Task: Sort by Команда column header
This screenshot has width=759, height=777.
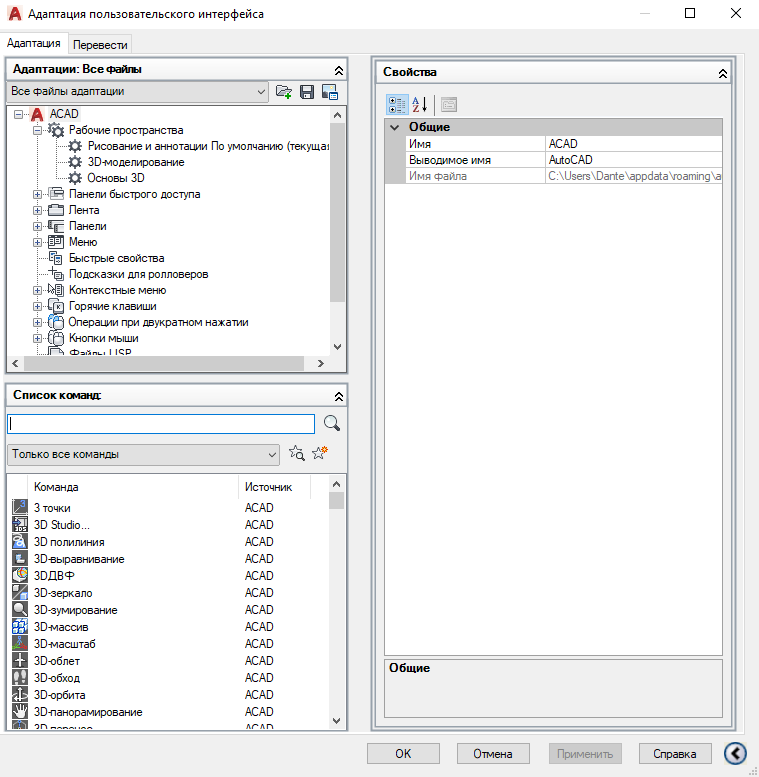Action: tap(133, 487)
